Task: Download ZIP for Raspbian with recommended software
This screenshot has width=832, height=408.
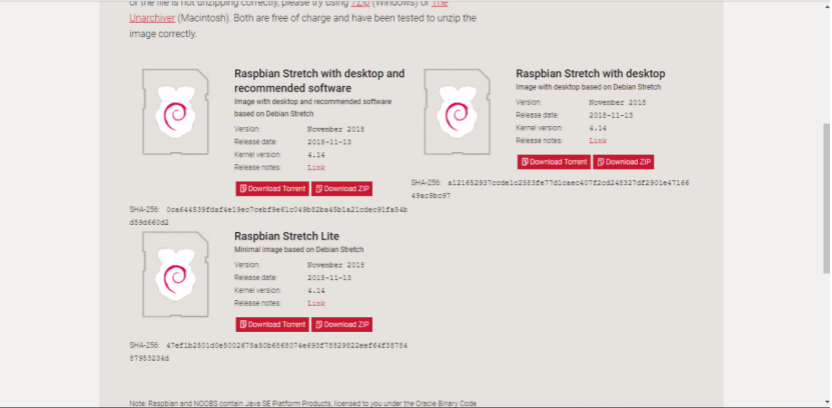Action: 342,188
